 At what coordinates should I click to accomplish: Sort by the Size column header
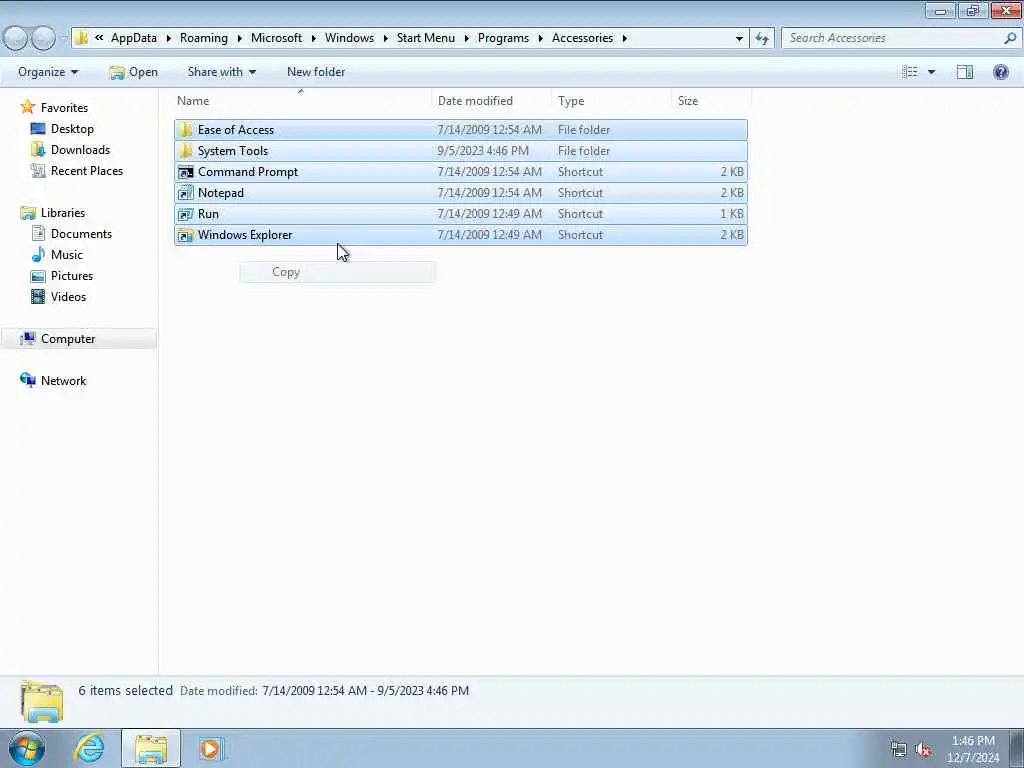[711, 101]
